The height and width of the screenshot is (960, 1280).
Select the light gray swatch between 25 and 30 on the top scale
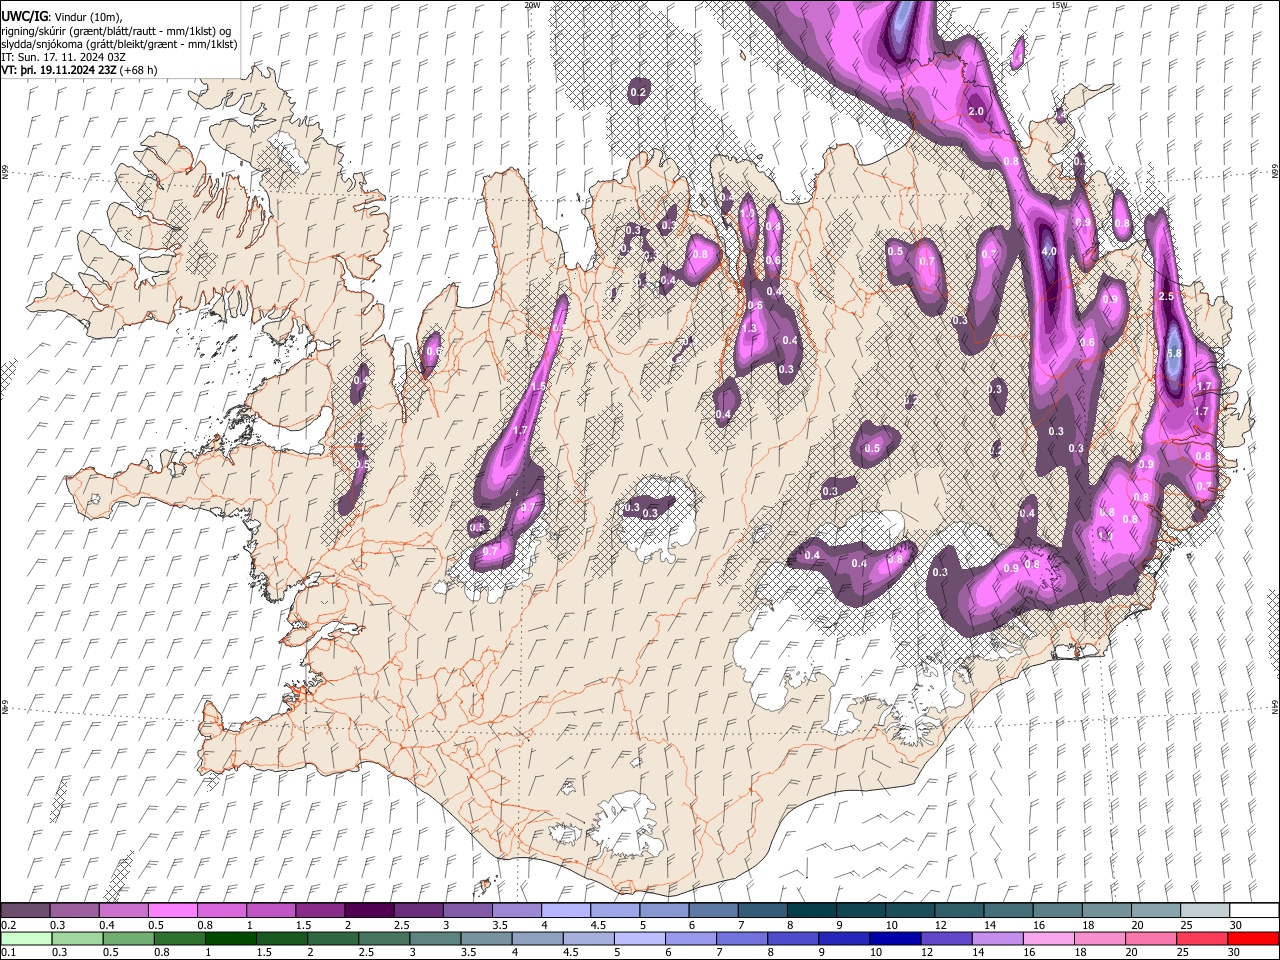[1204, 911]
